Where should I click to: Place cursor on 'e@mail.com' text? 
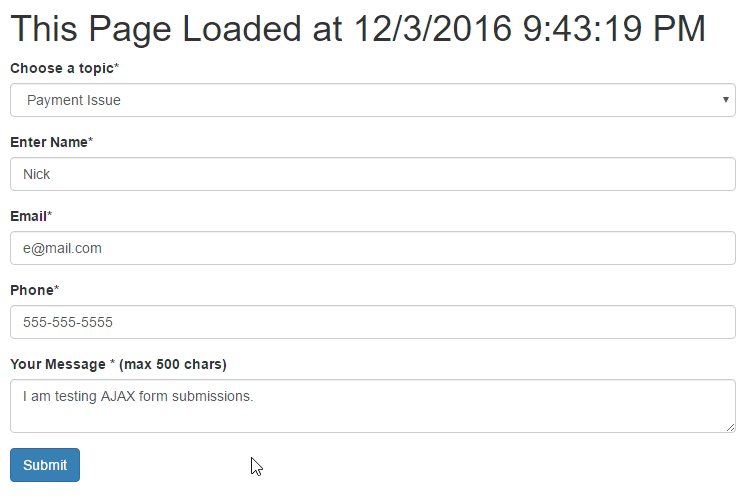pos(62,248)
